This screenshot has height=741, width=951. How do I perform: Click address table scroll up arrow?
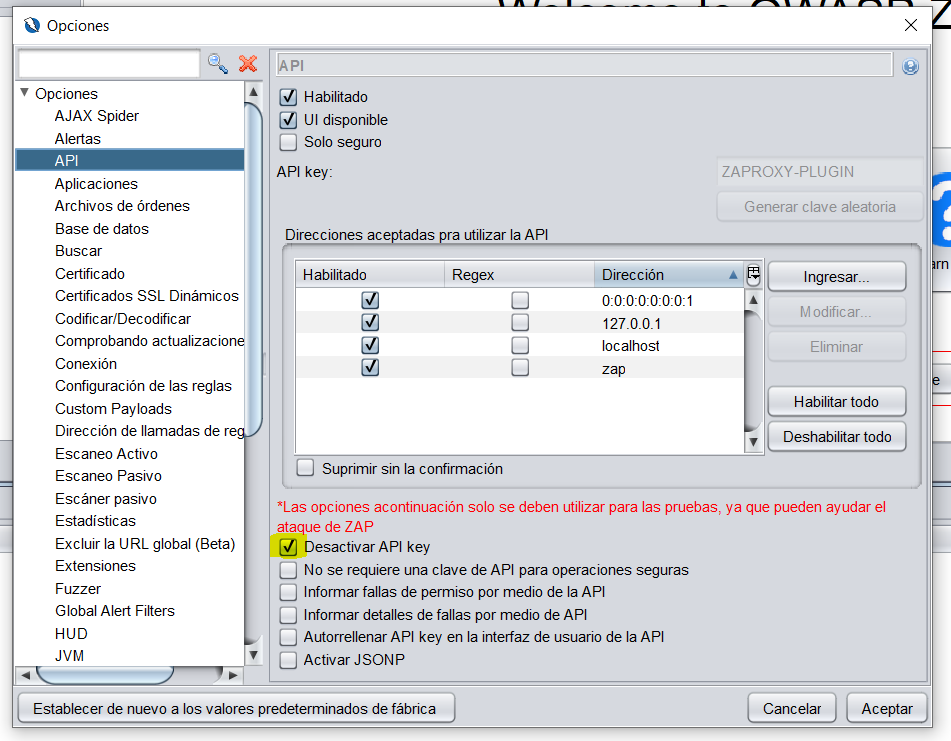753,299
